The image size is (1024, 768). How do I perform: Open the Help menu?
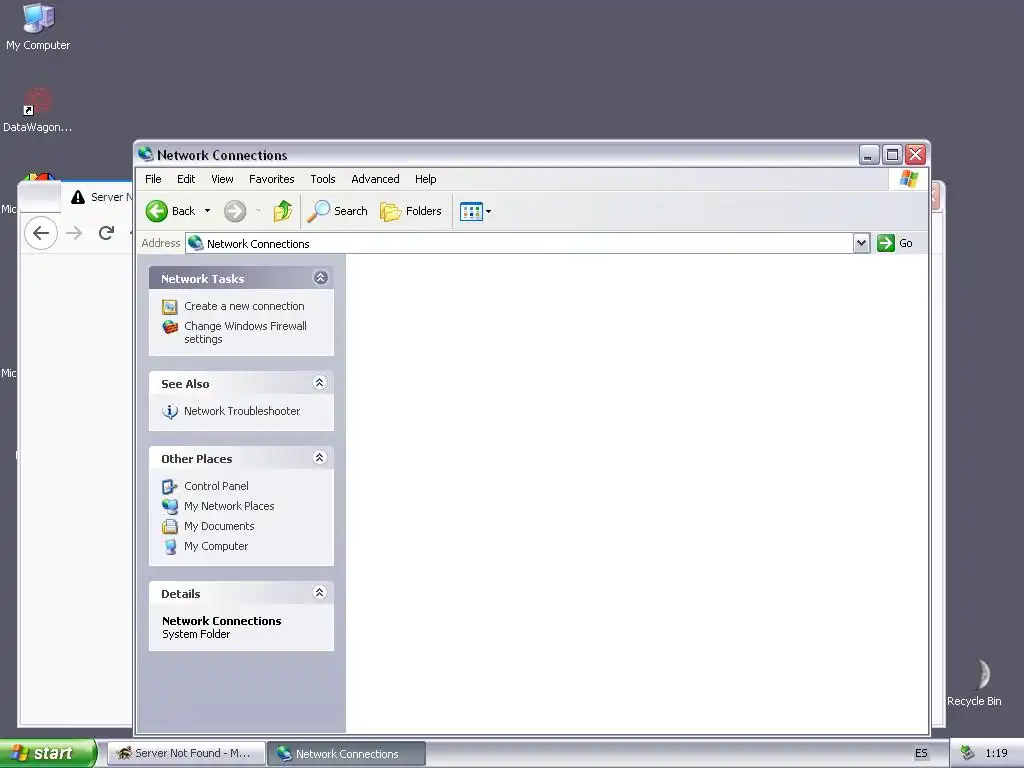pyautogui.click(x=425, y=179)
